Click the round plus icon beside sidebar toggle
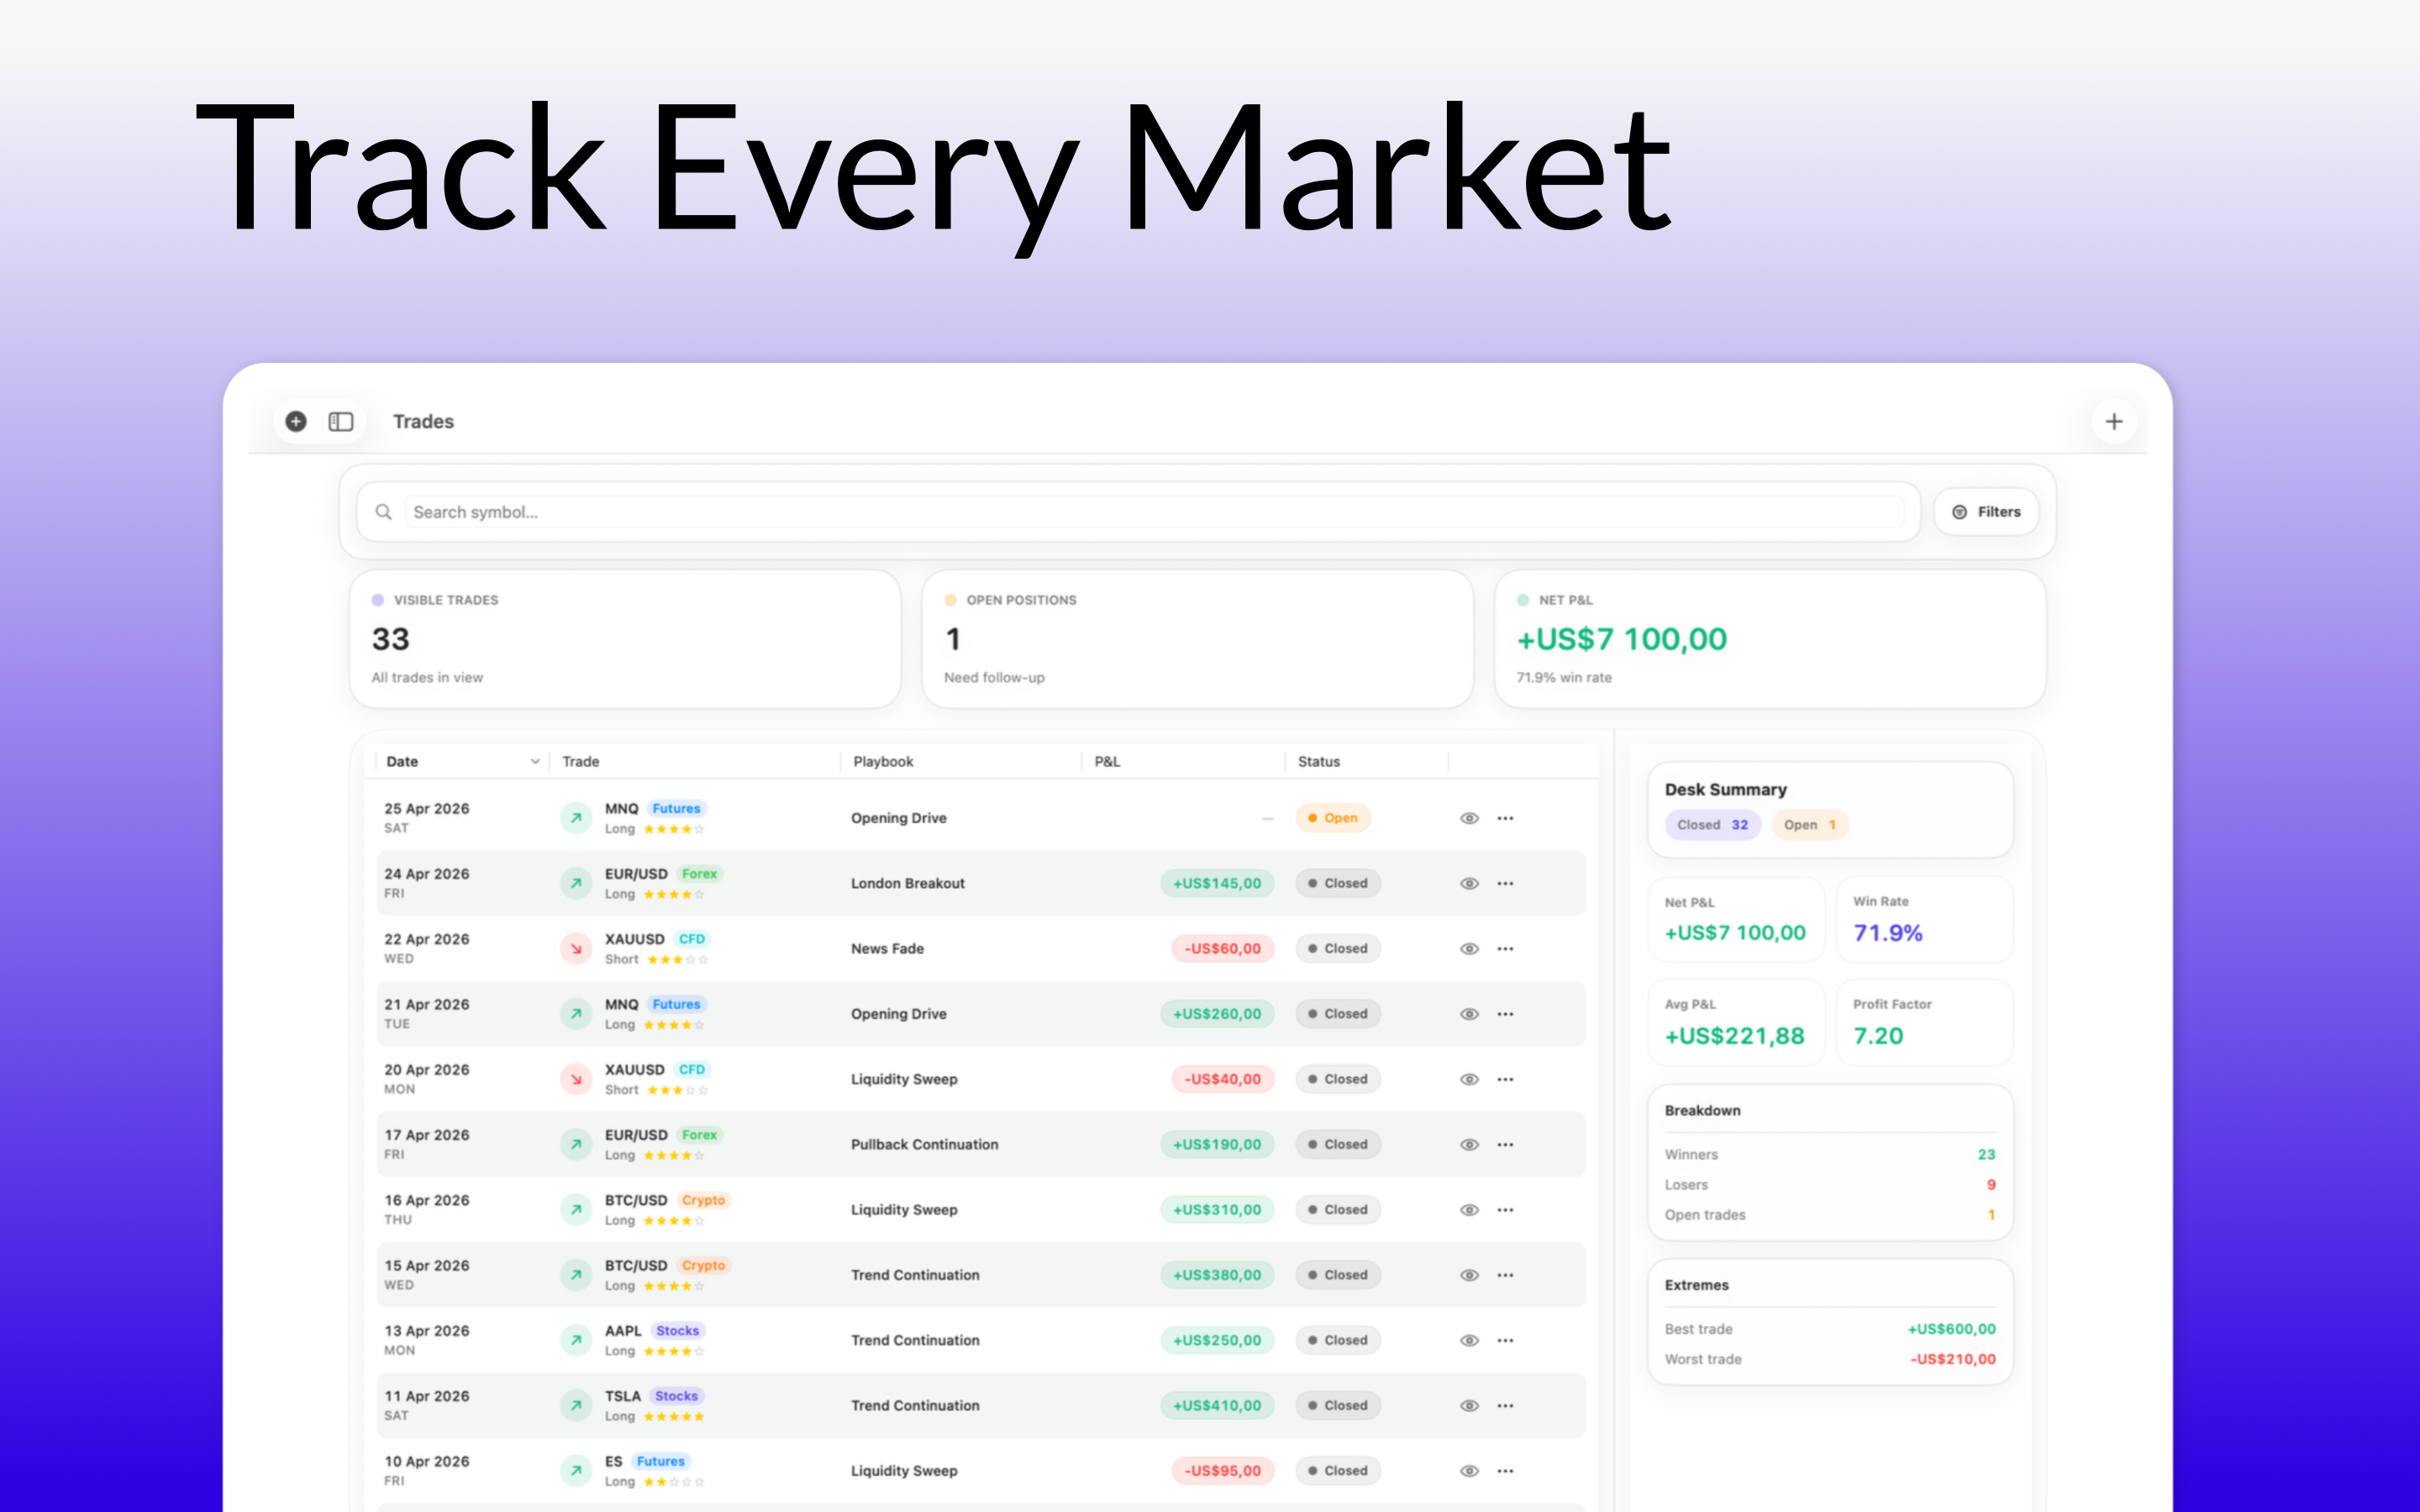 [x=296, y=421]
